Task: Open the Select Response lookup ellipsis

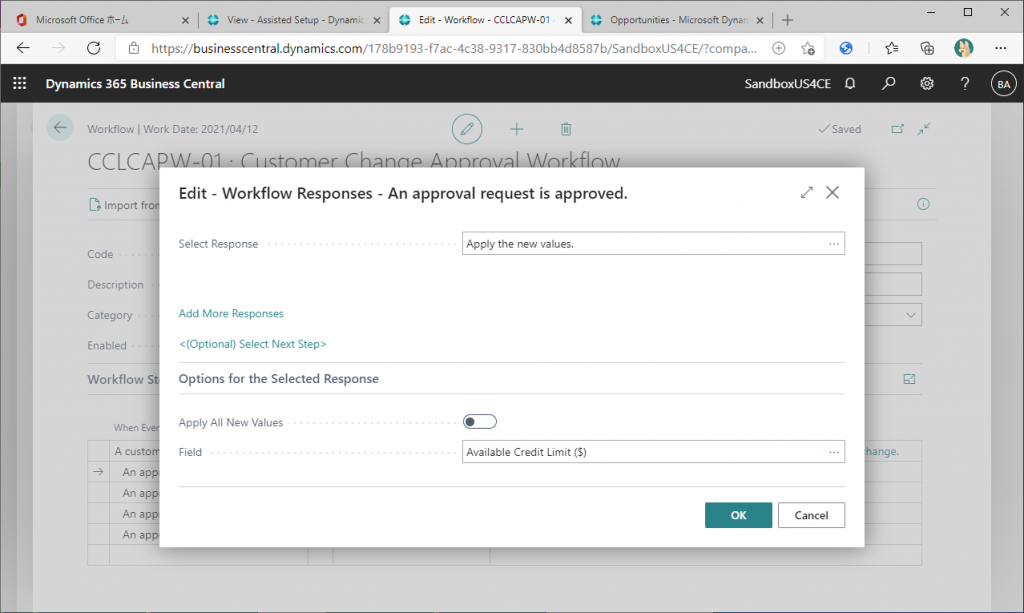Action: [834, 244]
